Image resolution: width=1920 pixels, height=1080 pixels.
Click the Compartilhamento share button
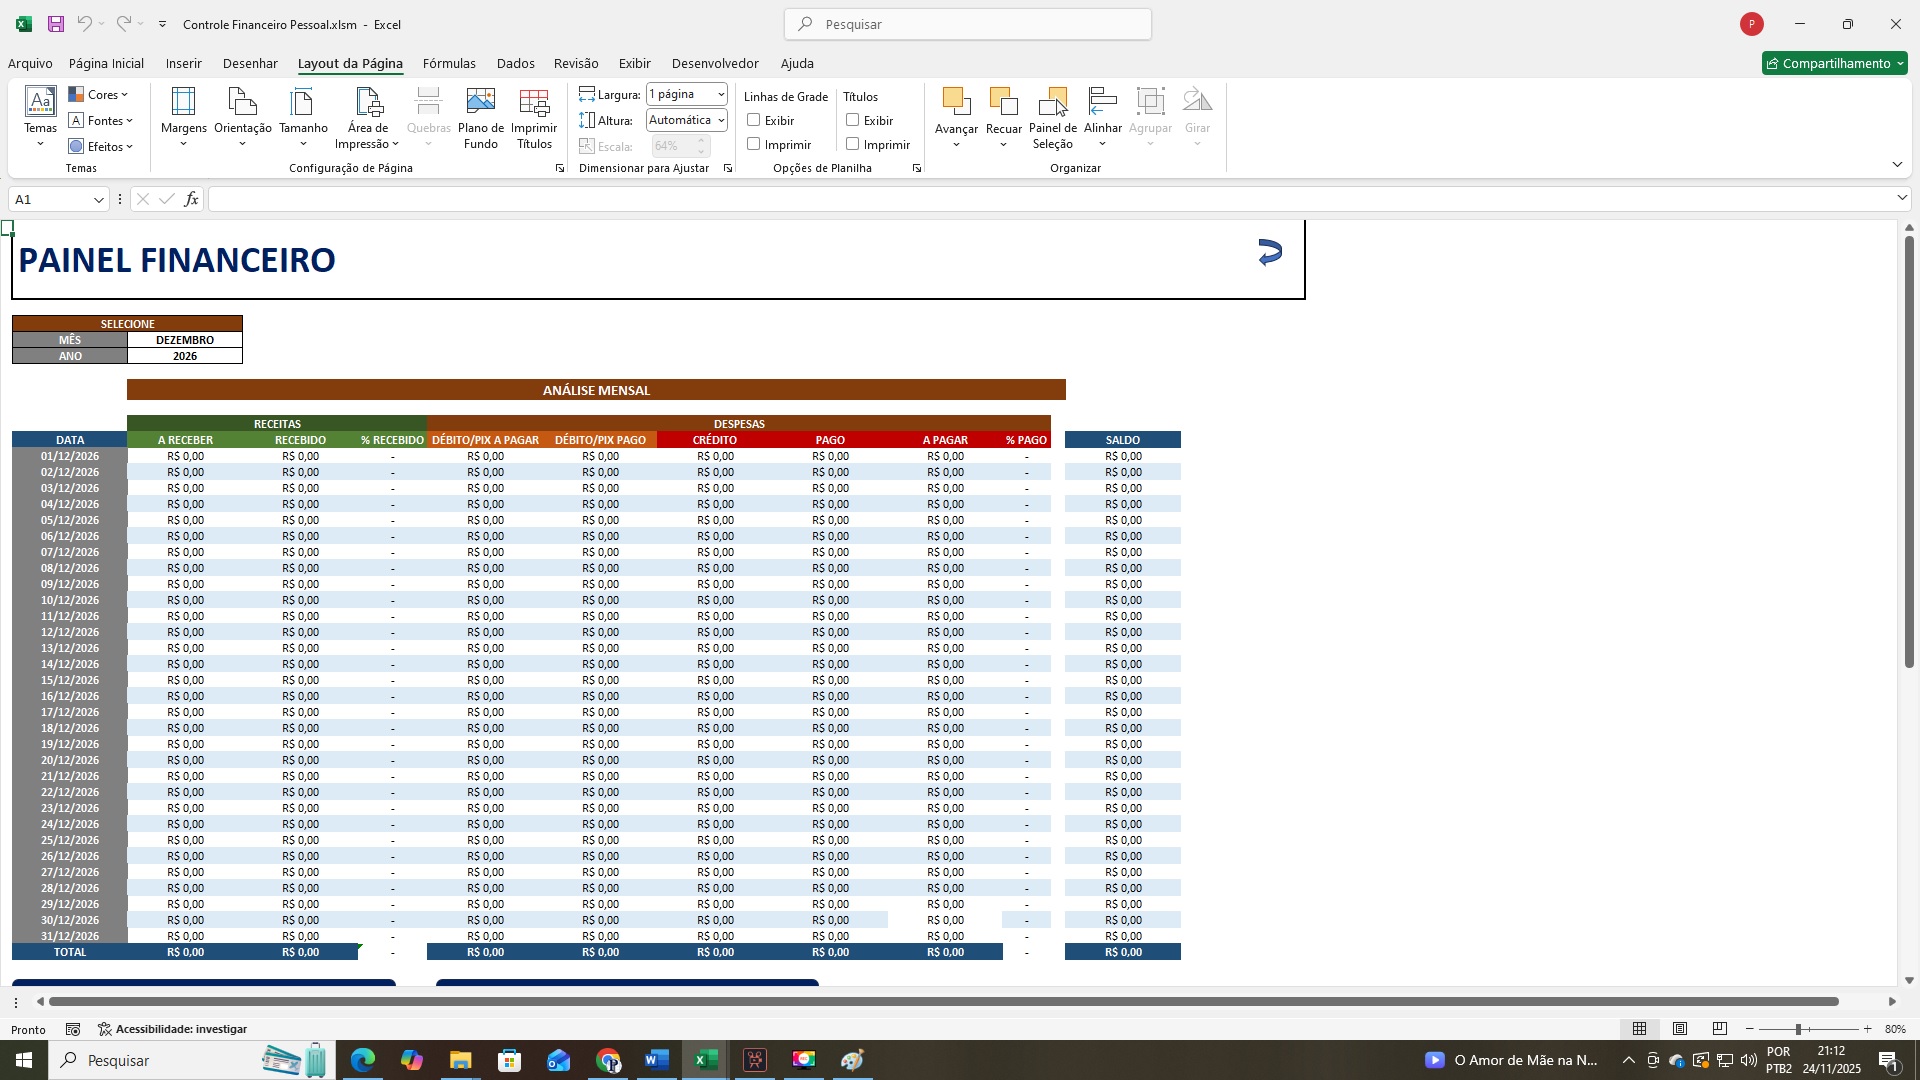point(1834,63)
